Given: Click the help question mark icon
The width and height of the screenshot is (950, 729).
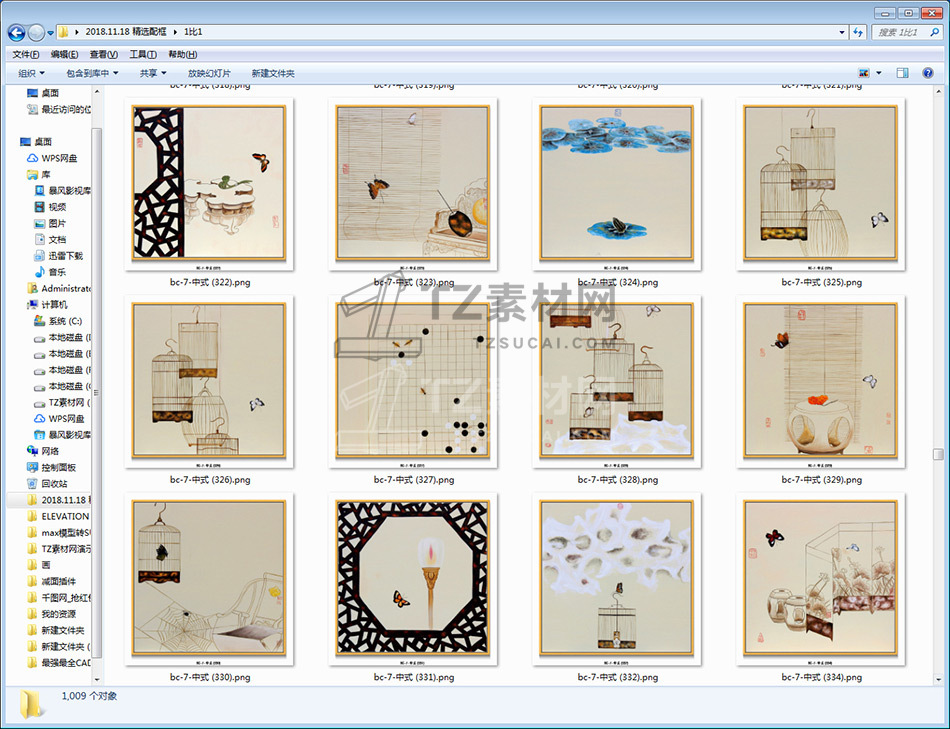Looking at the screenshot, I should coord(928,73).
